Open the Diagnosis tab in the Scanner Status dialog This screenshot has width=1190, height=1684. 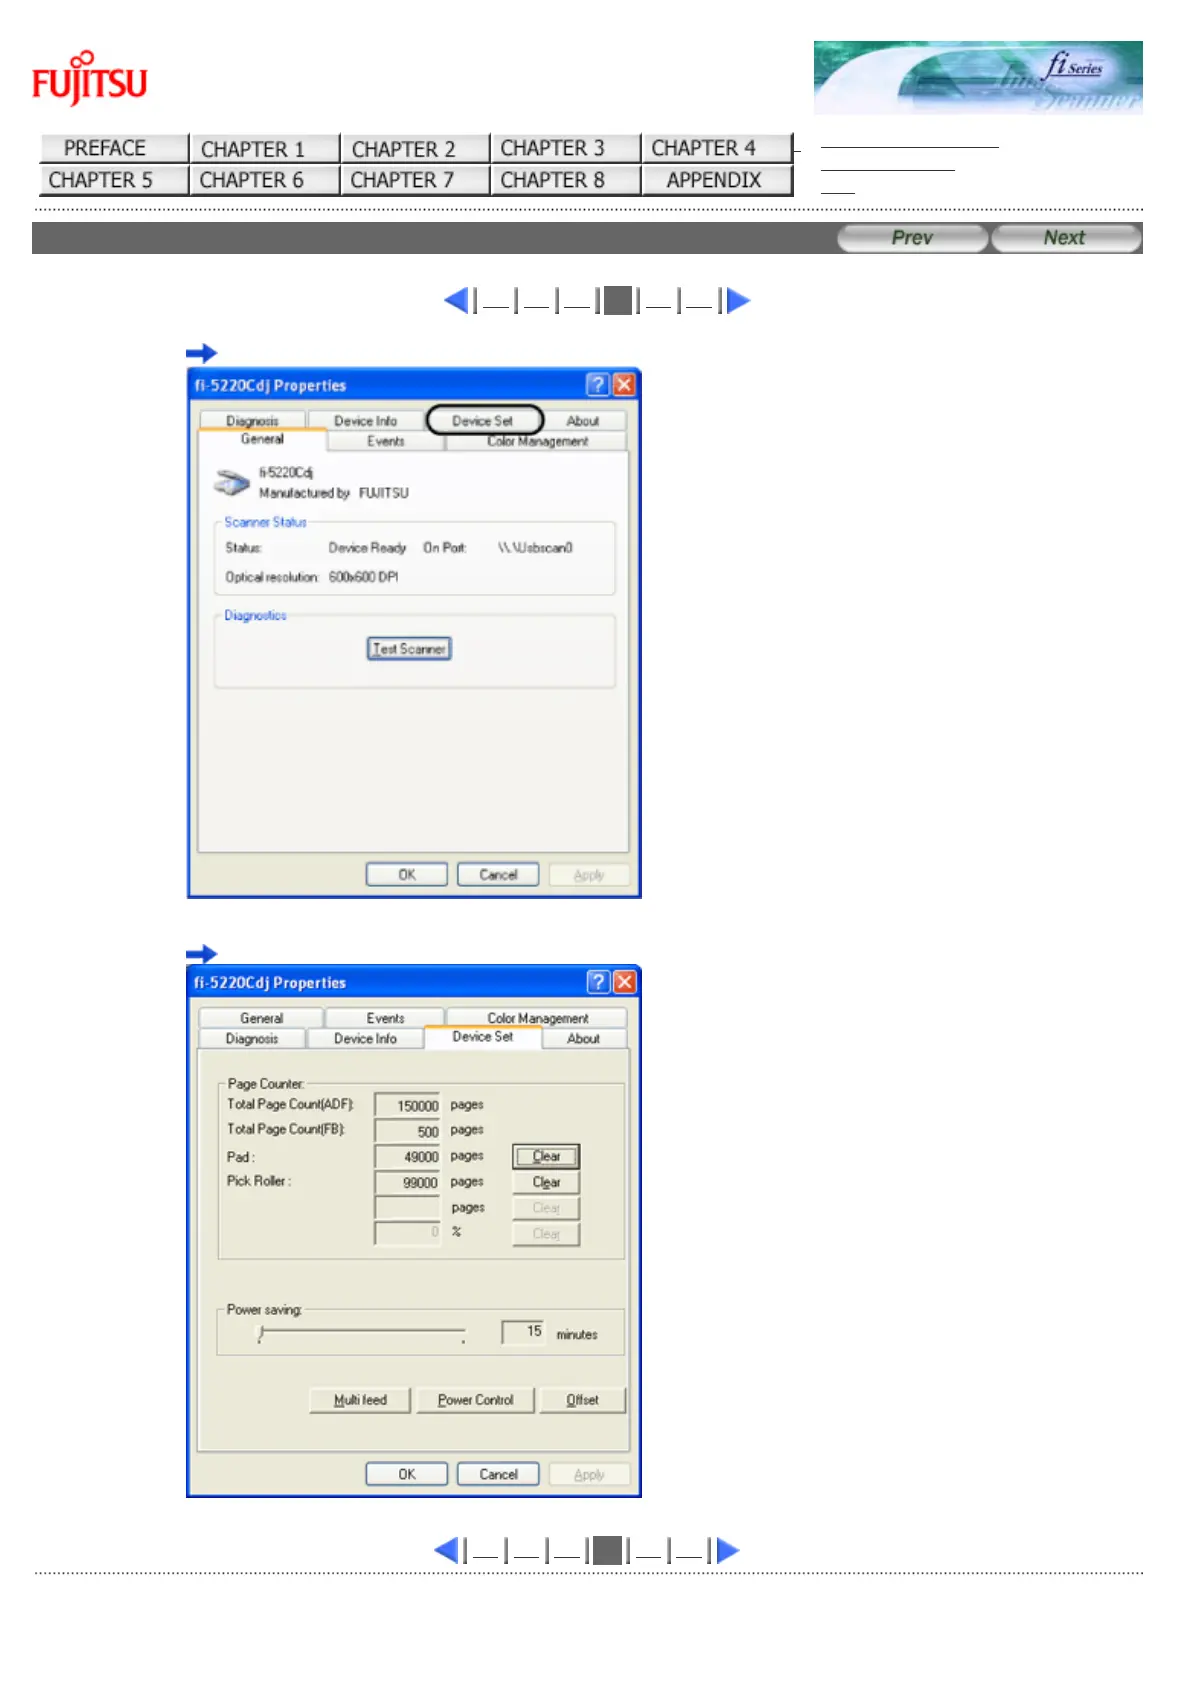pyautogui.click(x=252, y=421)
